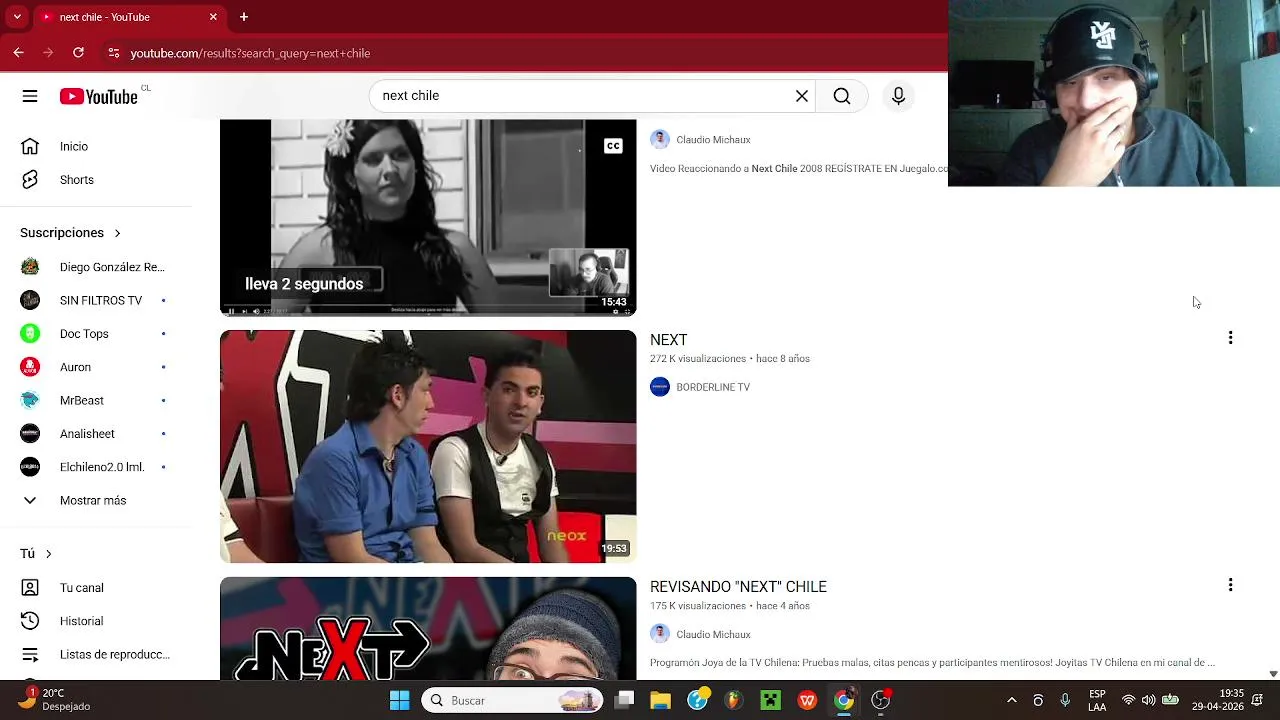Select the MrBeast channel avatar
The image size is (1280, 720).
[30, 400]
